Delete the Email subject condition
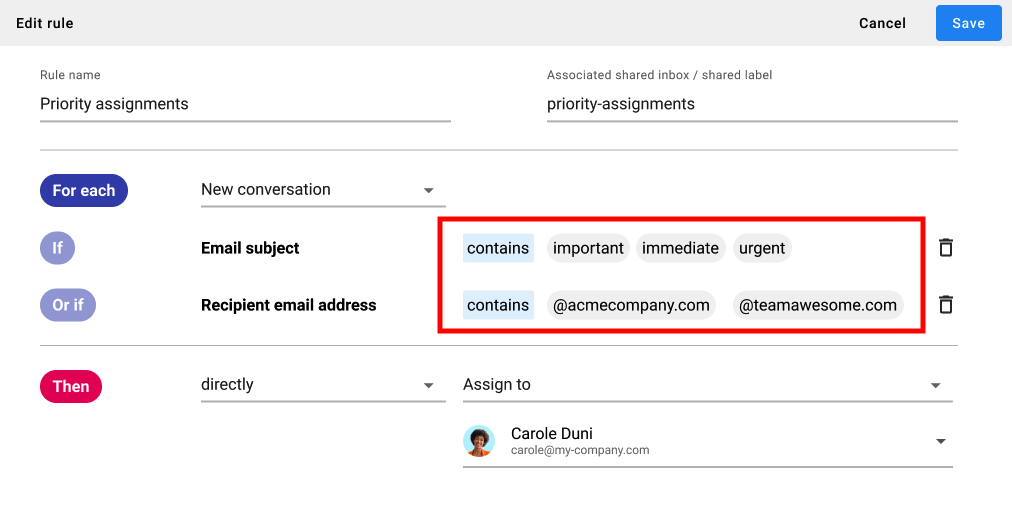Image resolution: width=1012 pixels, height=506 pixels. pos(946,248)
